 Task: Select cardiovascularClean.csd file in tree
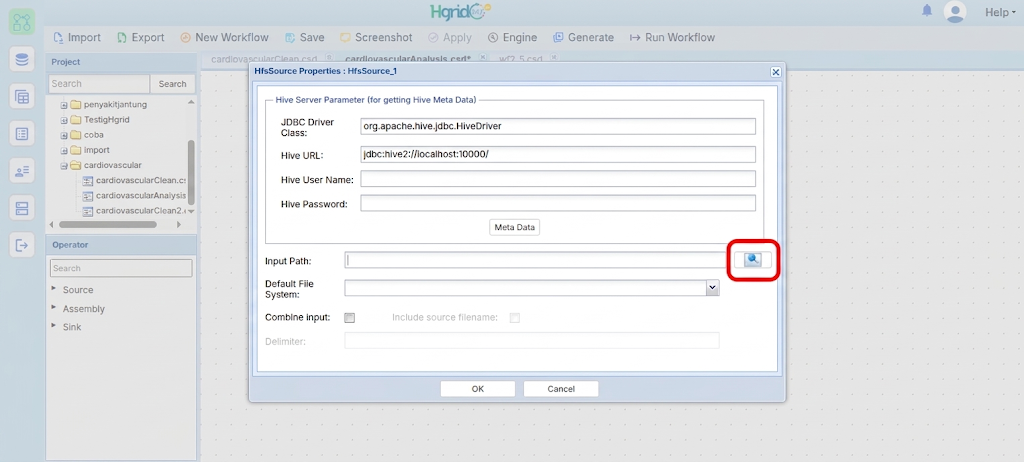134,180
